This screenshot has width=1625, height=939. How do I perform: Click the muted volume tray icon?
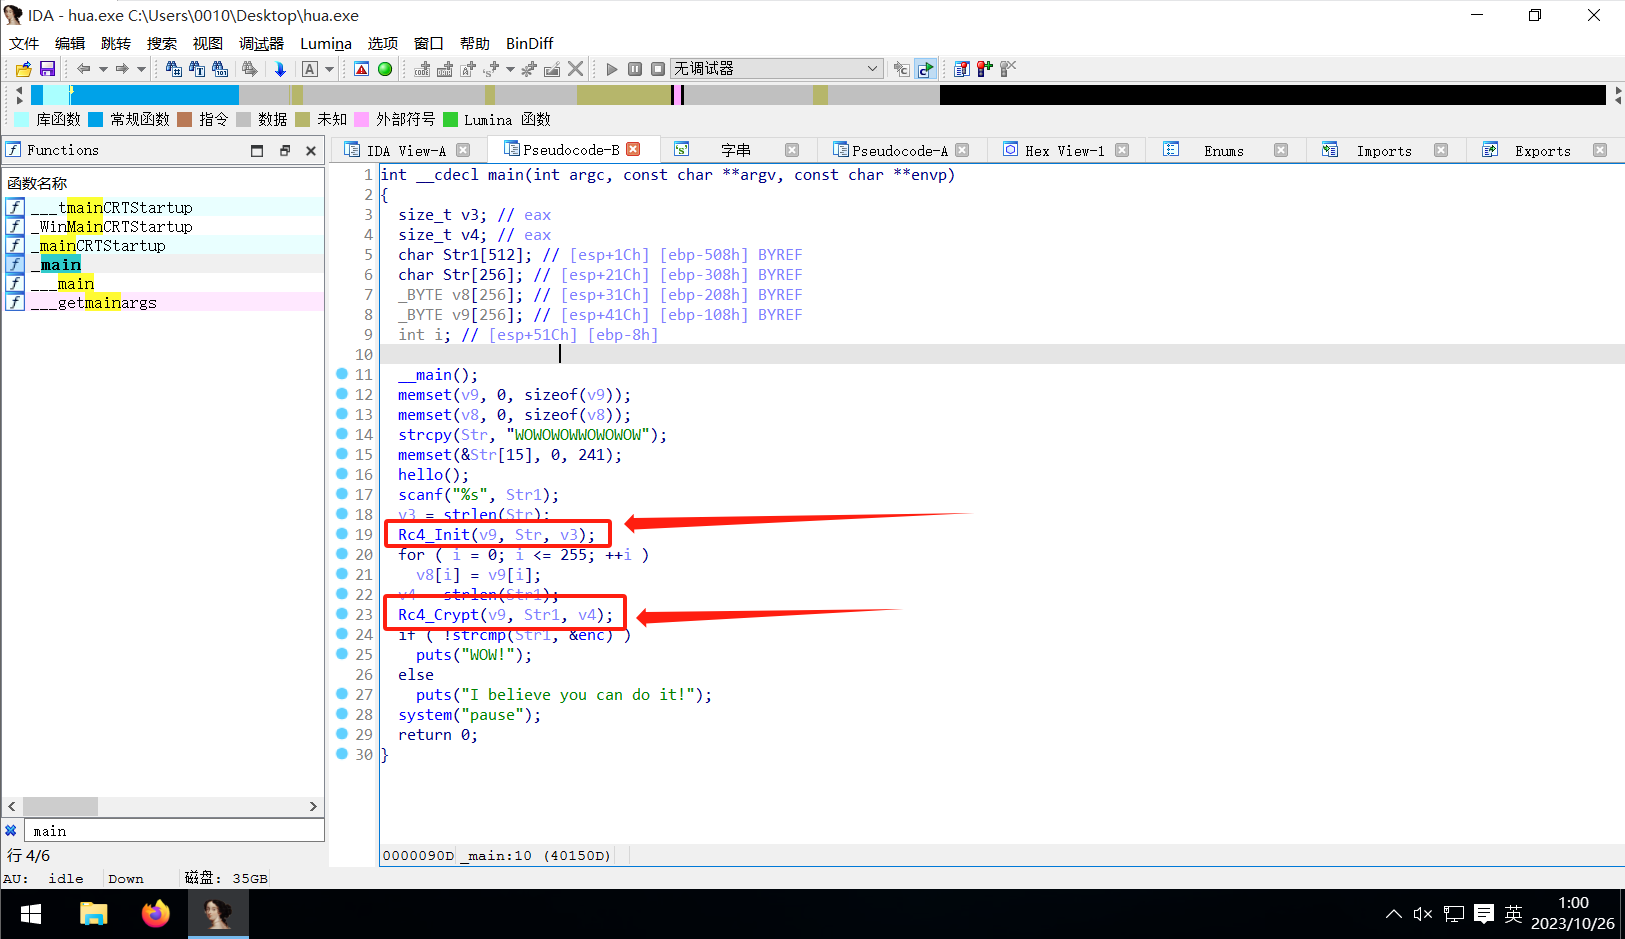pos(1423,914)
